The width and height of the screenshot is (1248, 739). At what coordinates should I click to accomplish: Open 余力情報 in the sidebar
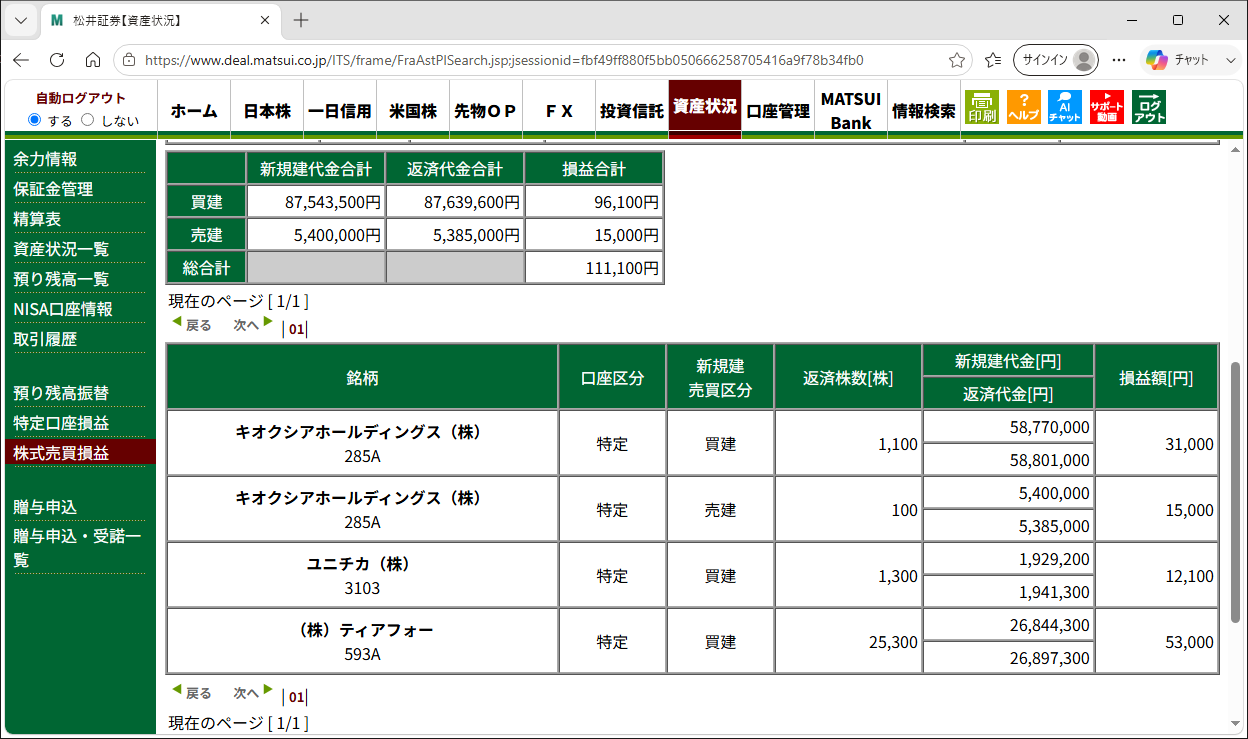[x=45, y=159]
